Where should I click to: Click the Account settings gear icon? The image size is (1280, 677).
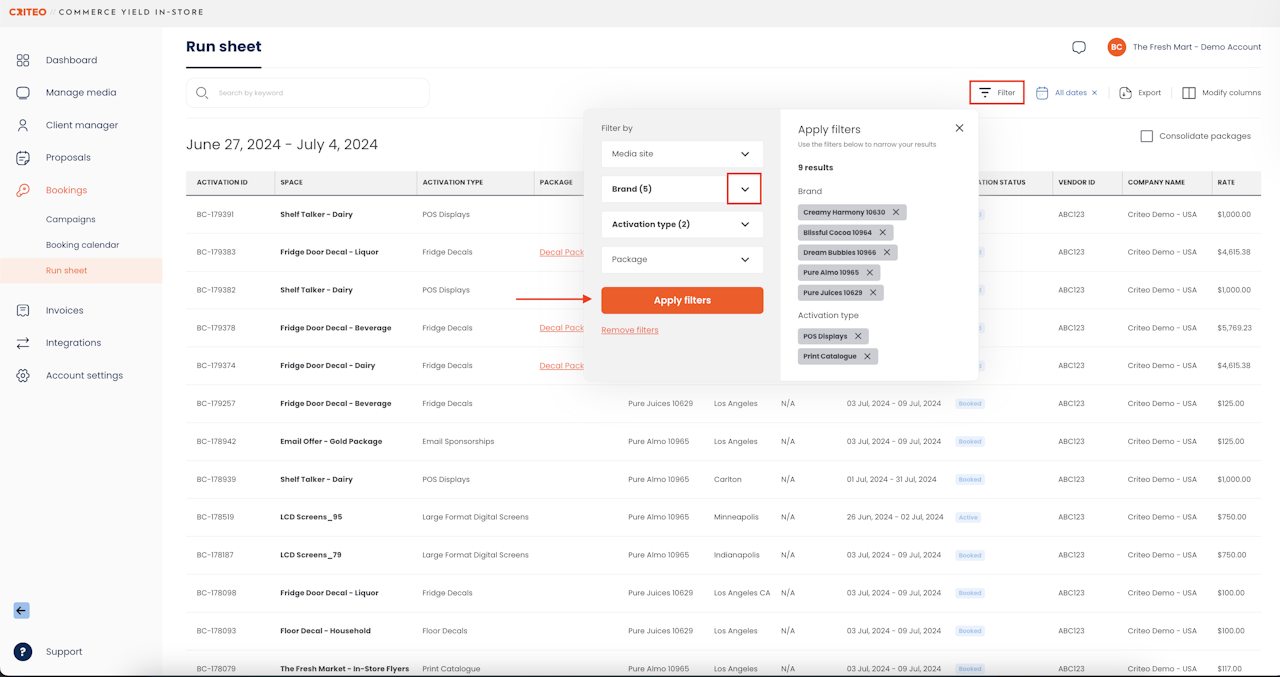coord(23,376)
